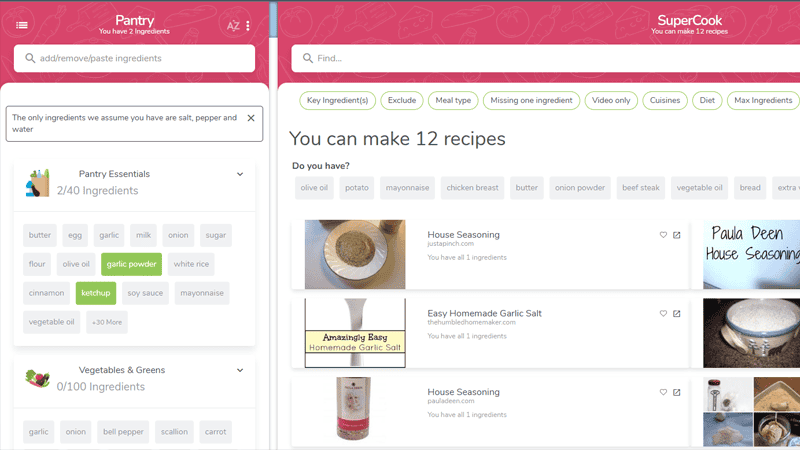
Task: Open justapinch.com House Seasoning thumbnail
Action: click(355, 254)
